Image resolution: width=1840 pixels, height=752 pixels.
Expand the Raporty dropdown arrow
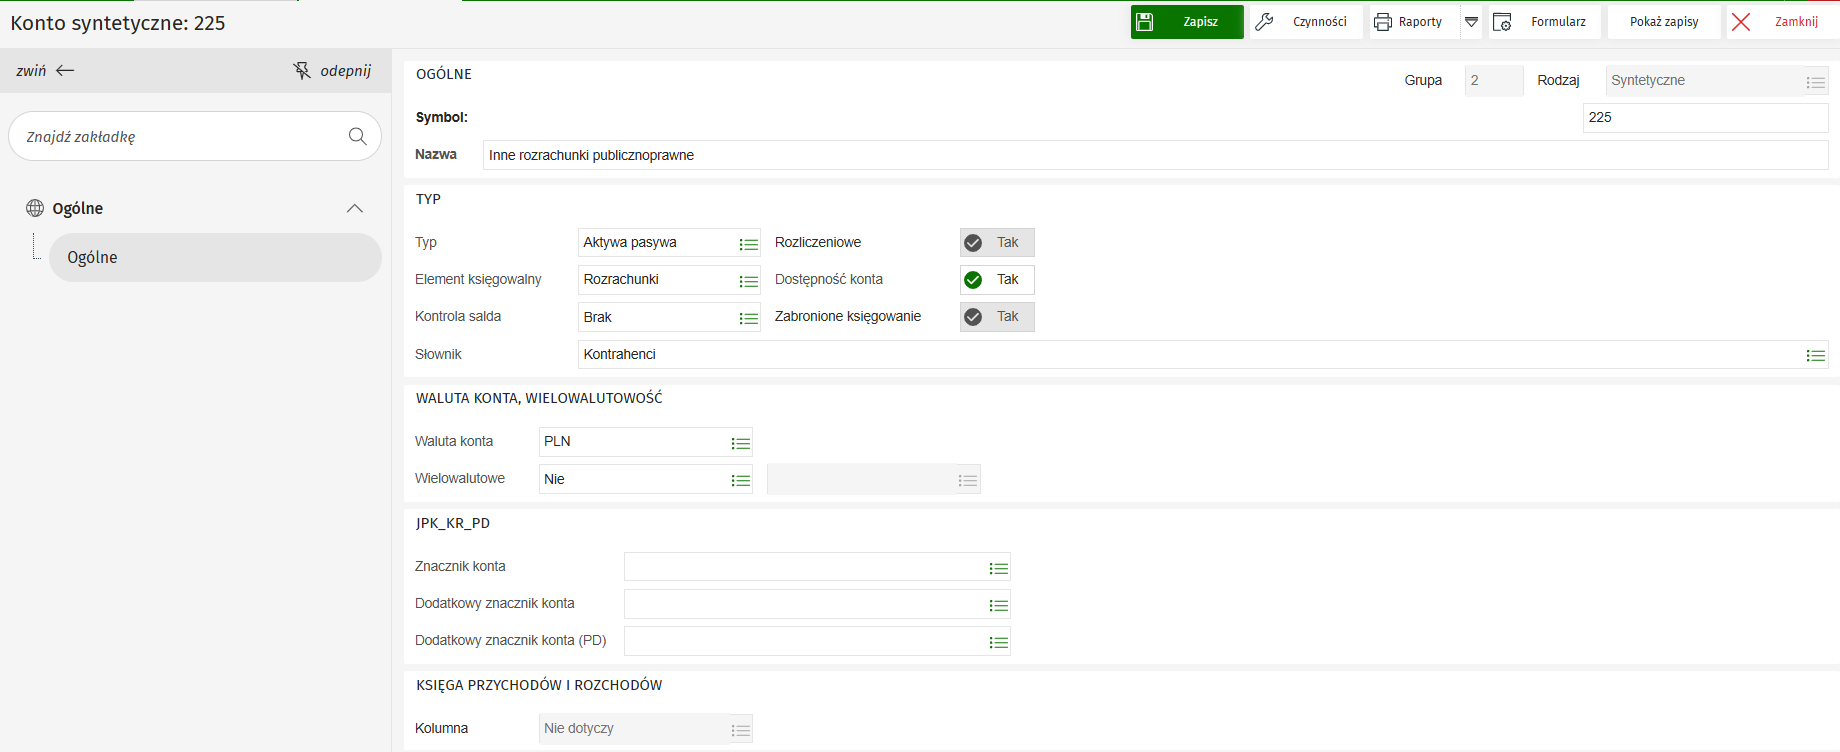coord(1471,22)
